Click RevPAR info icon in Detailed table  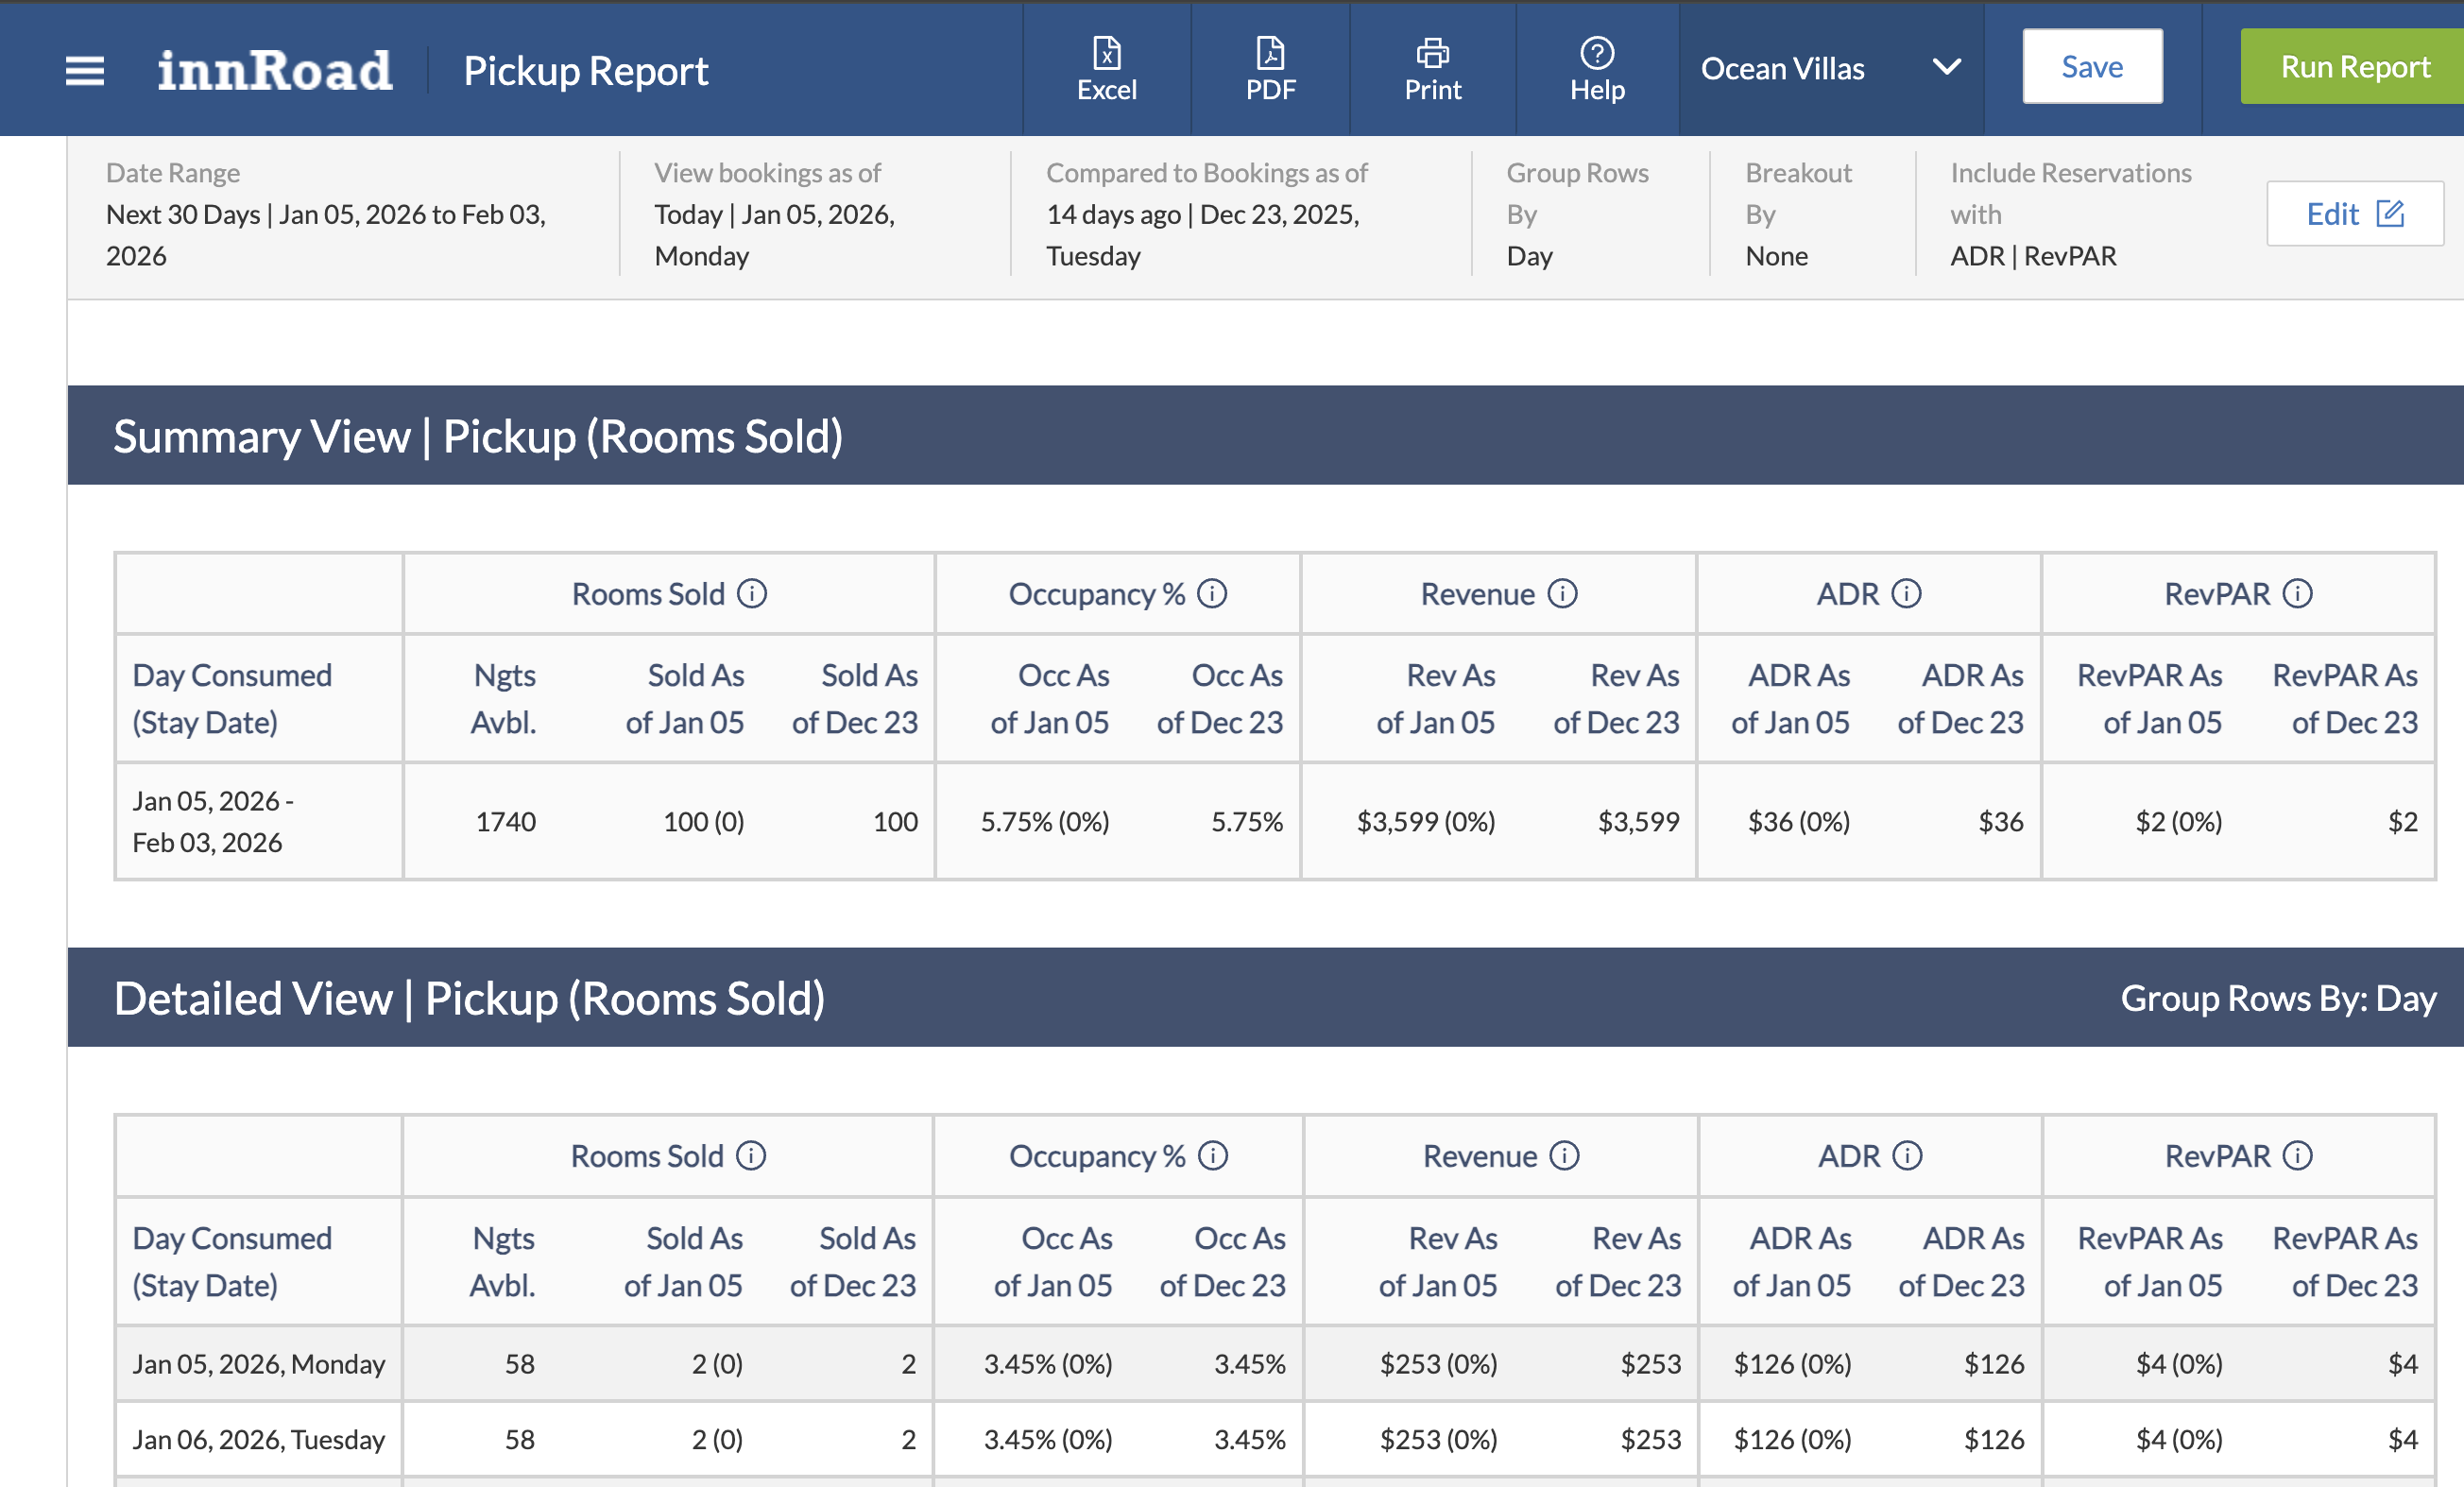coord(2297,1156)
